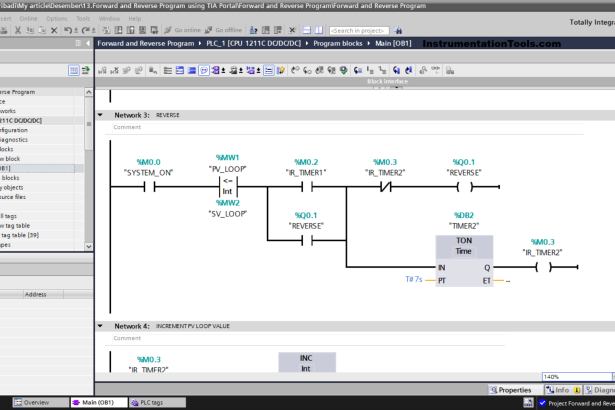Click the Paste icon in the main toolbar
Viewport: 615px width, 410px height.
pos(42,30)
